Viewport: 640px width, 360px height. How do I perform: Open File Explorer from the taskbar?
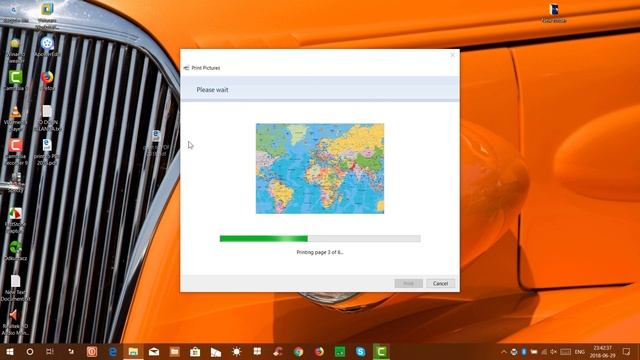click(133, 351)
